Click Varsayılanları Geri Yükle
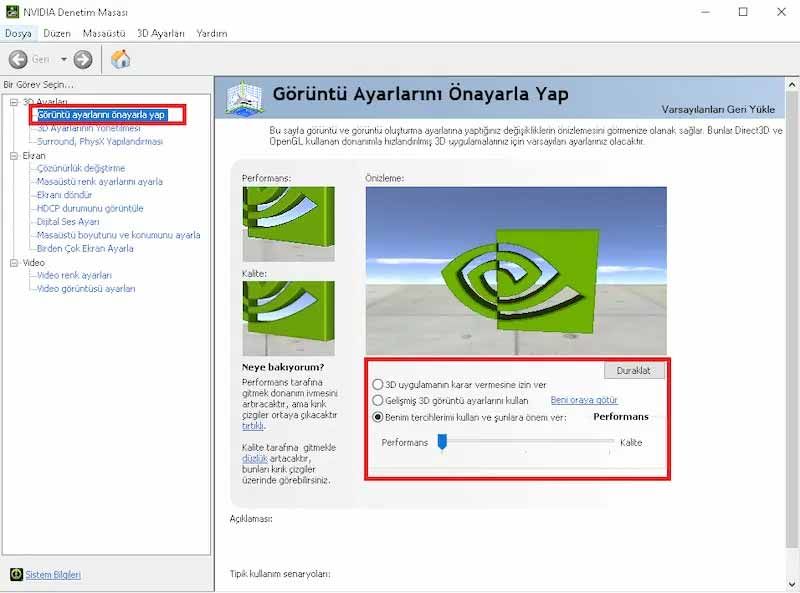 718,109
